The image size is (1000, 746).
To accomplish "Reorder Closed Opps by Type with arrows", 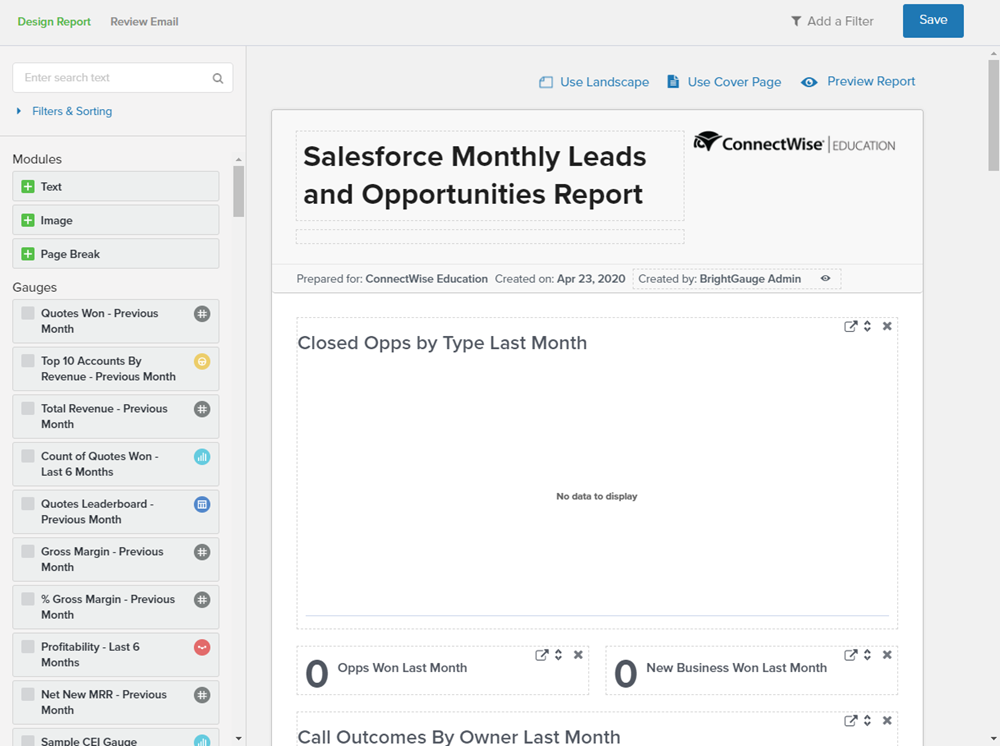I will [x=867, y=326].
